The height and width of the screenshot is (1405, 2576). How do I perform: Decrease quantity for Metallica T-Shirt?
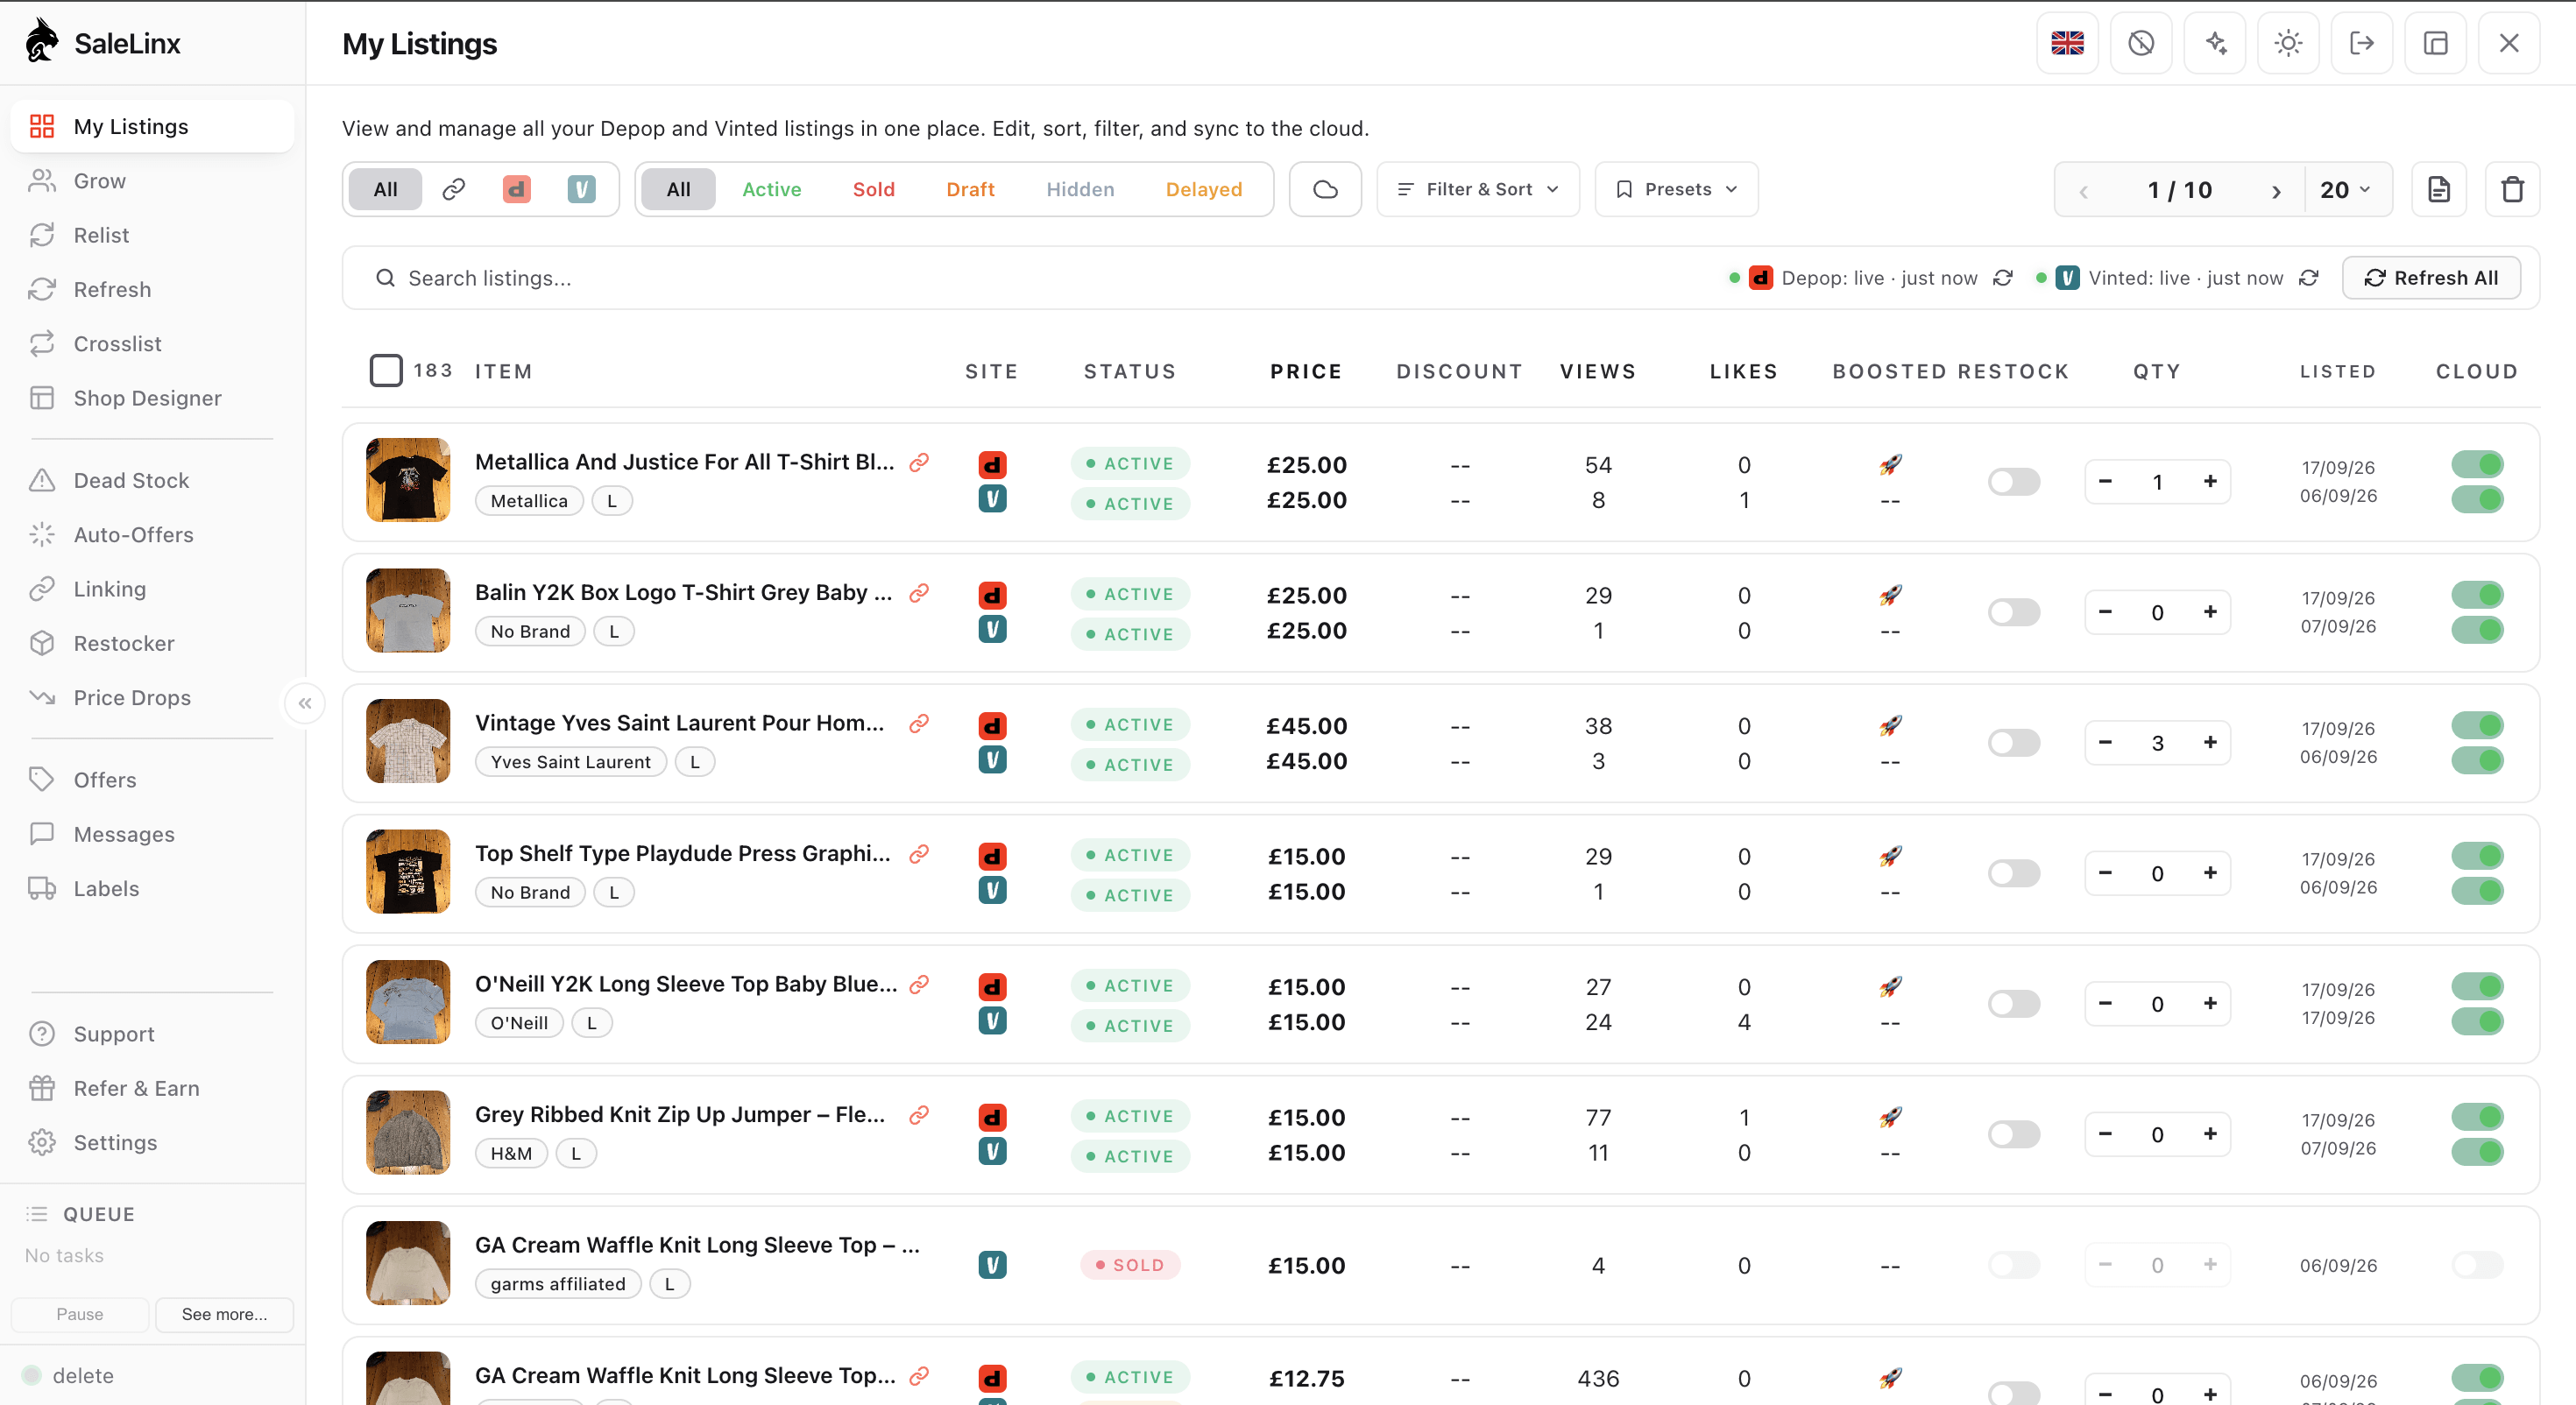point(2105,481)
